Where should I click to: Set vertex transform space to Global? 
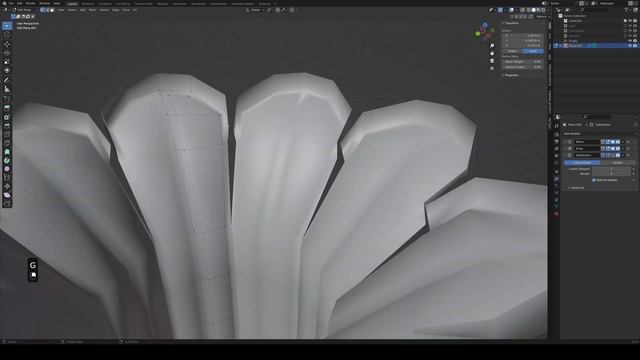pyautogui.click(x=512, y=51)
